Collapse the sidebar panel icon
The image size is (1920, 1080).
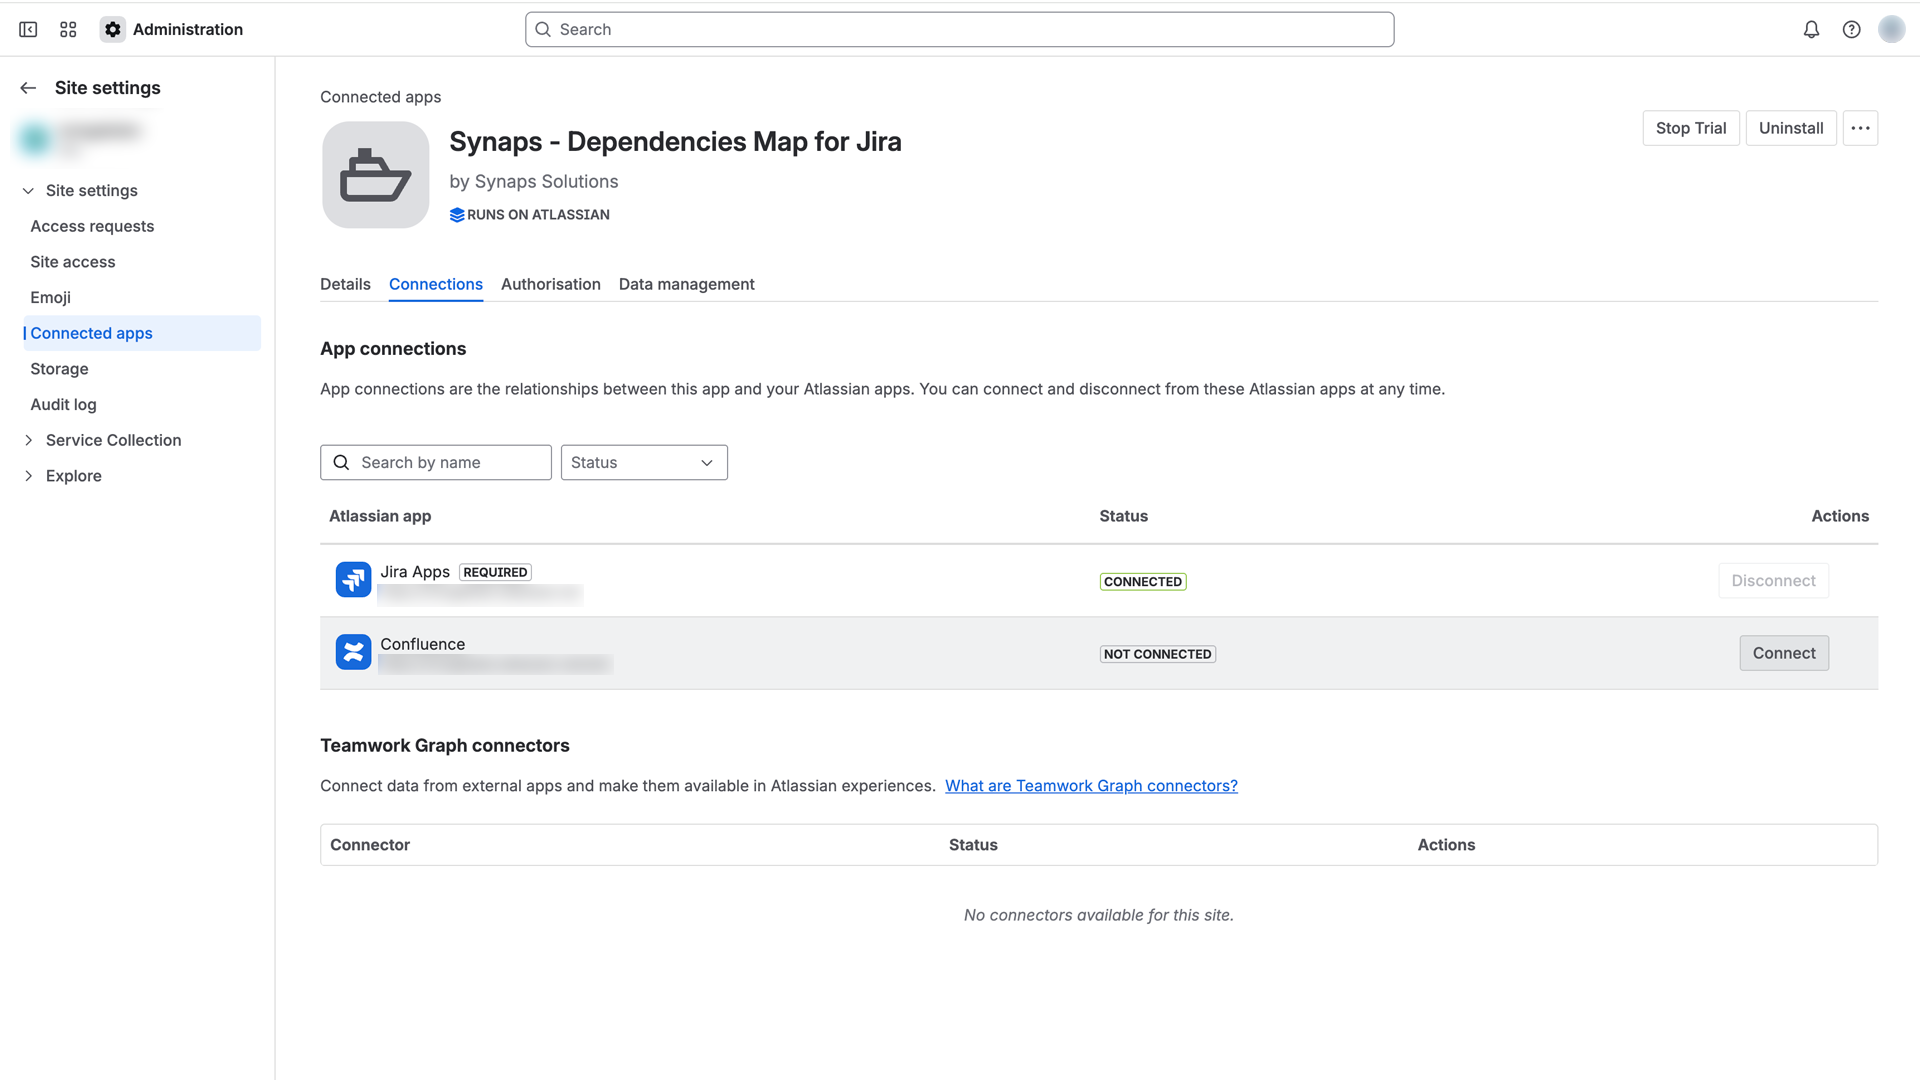(x=28, y=29)
